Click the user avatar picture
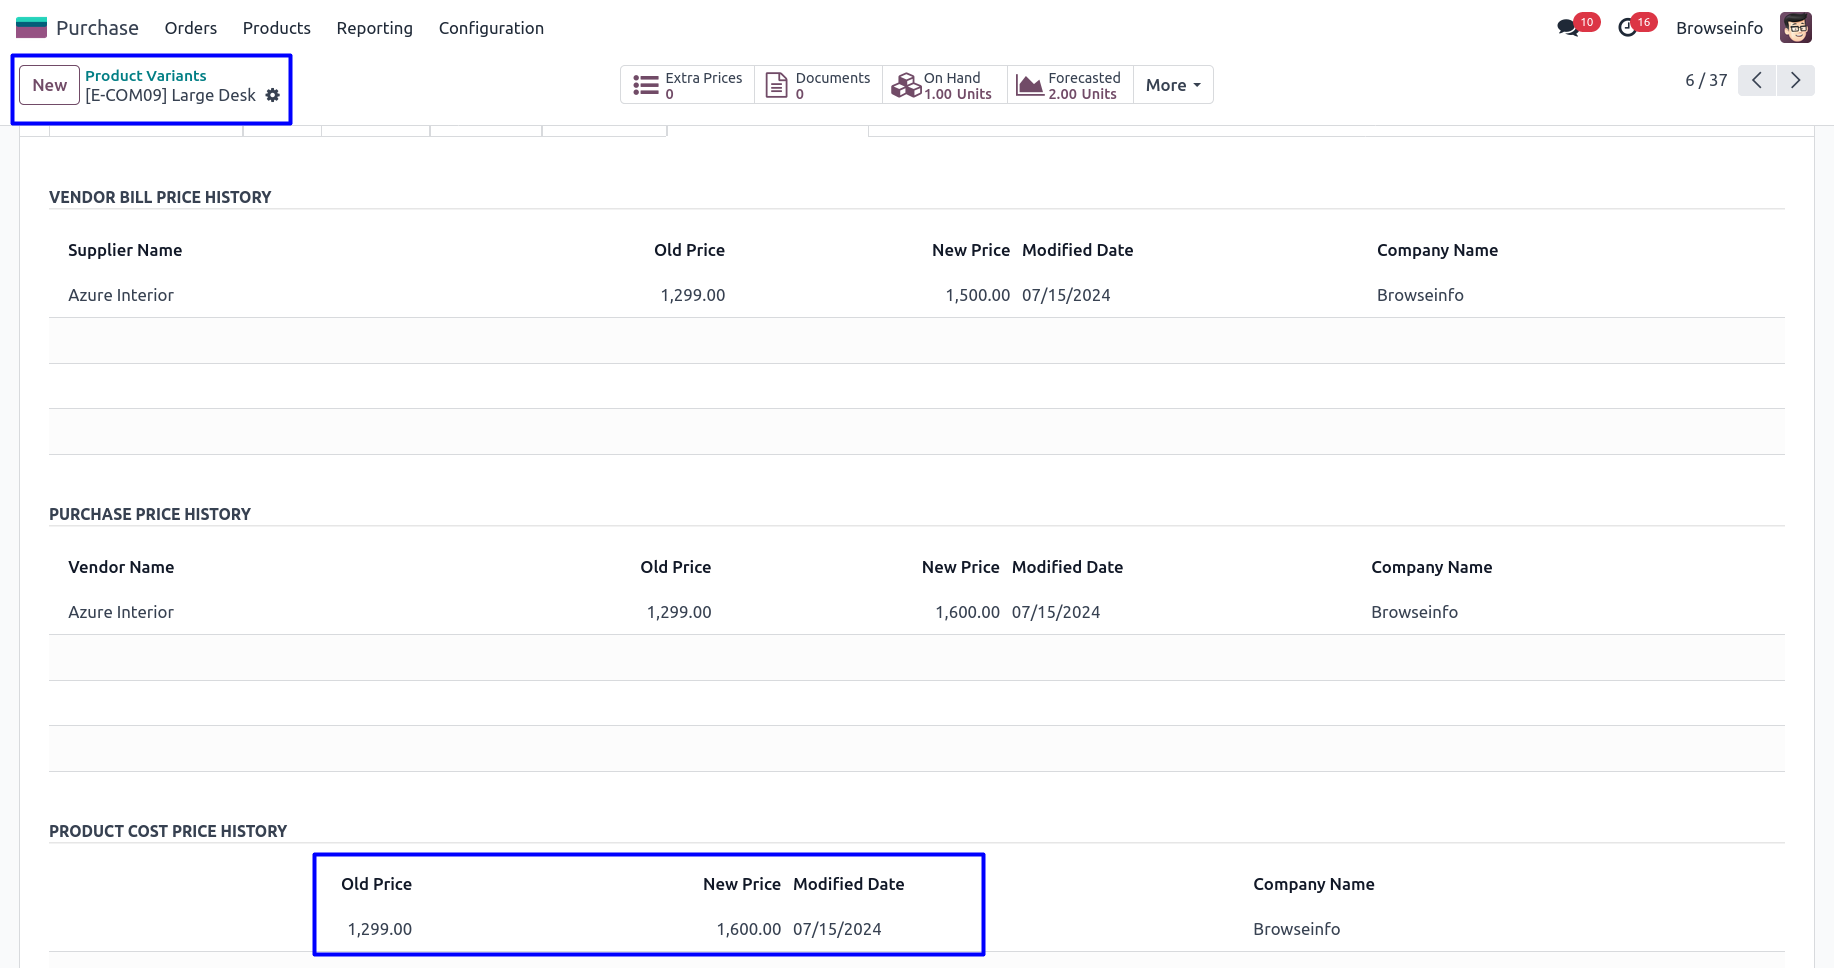 [1796, 28]
